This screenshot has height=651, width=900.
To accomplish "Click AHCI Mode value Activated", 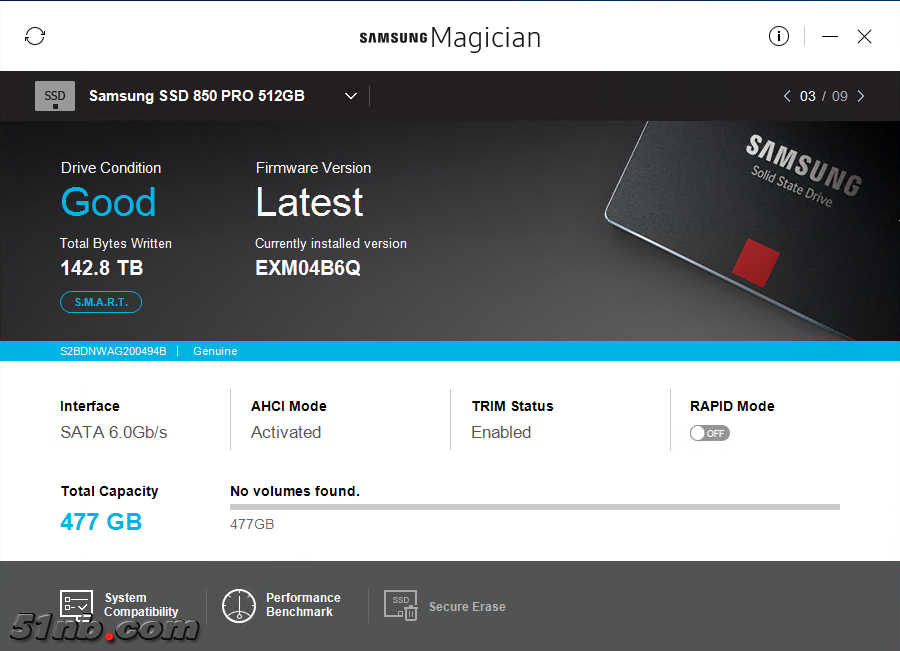I will pyautogui.click(x=286, y=432).
